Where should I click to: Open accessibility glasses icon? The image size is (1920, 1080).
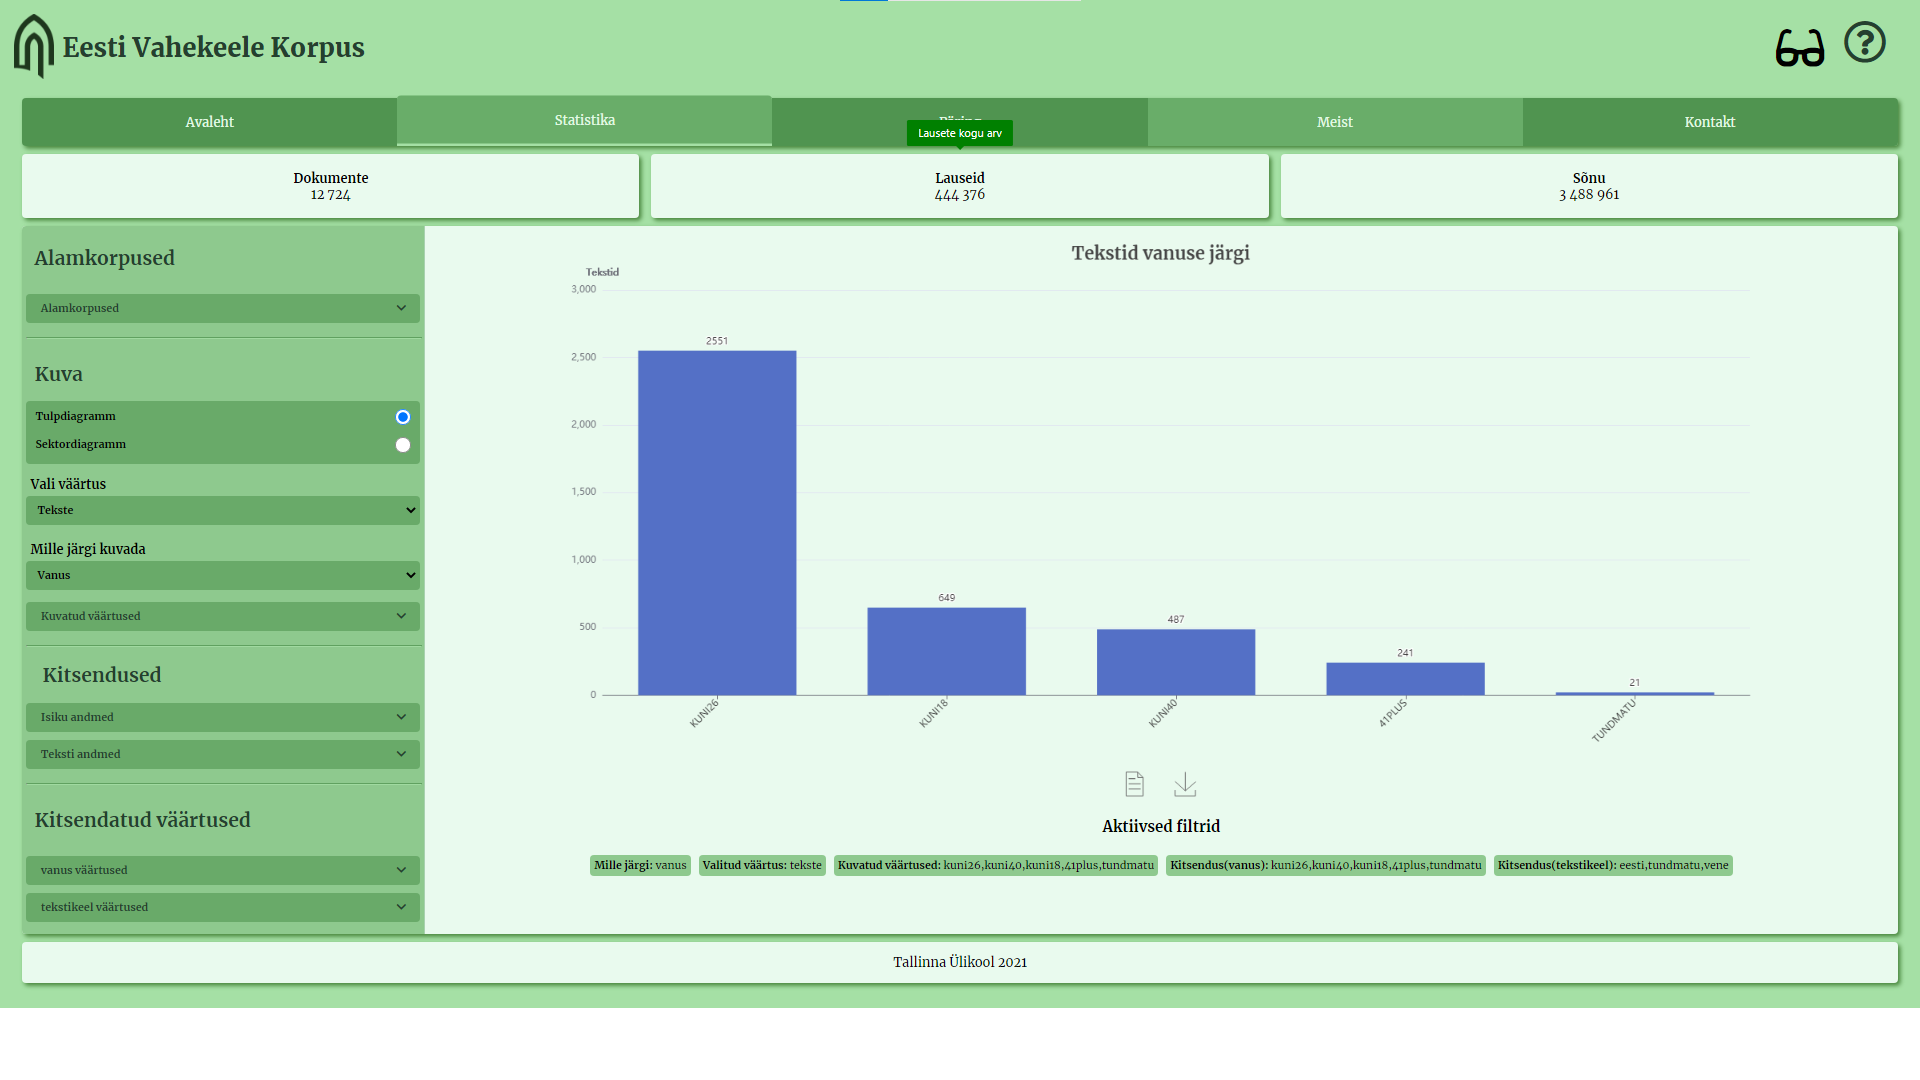pyautogui.click(x=1799, y=47)
